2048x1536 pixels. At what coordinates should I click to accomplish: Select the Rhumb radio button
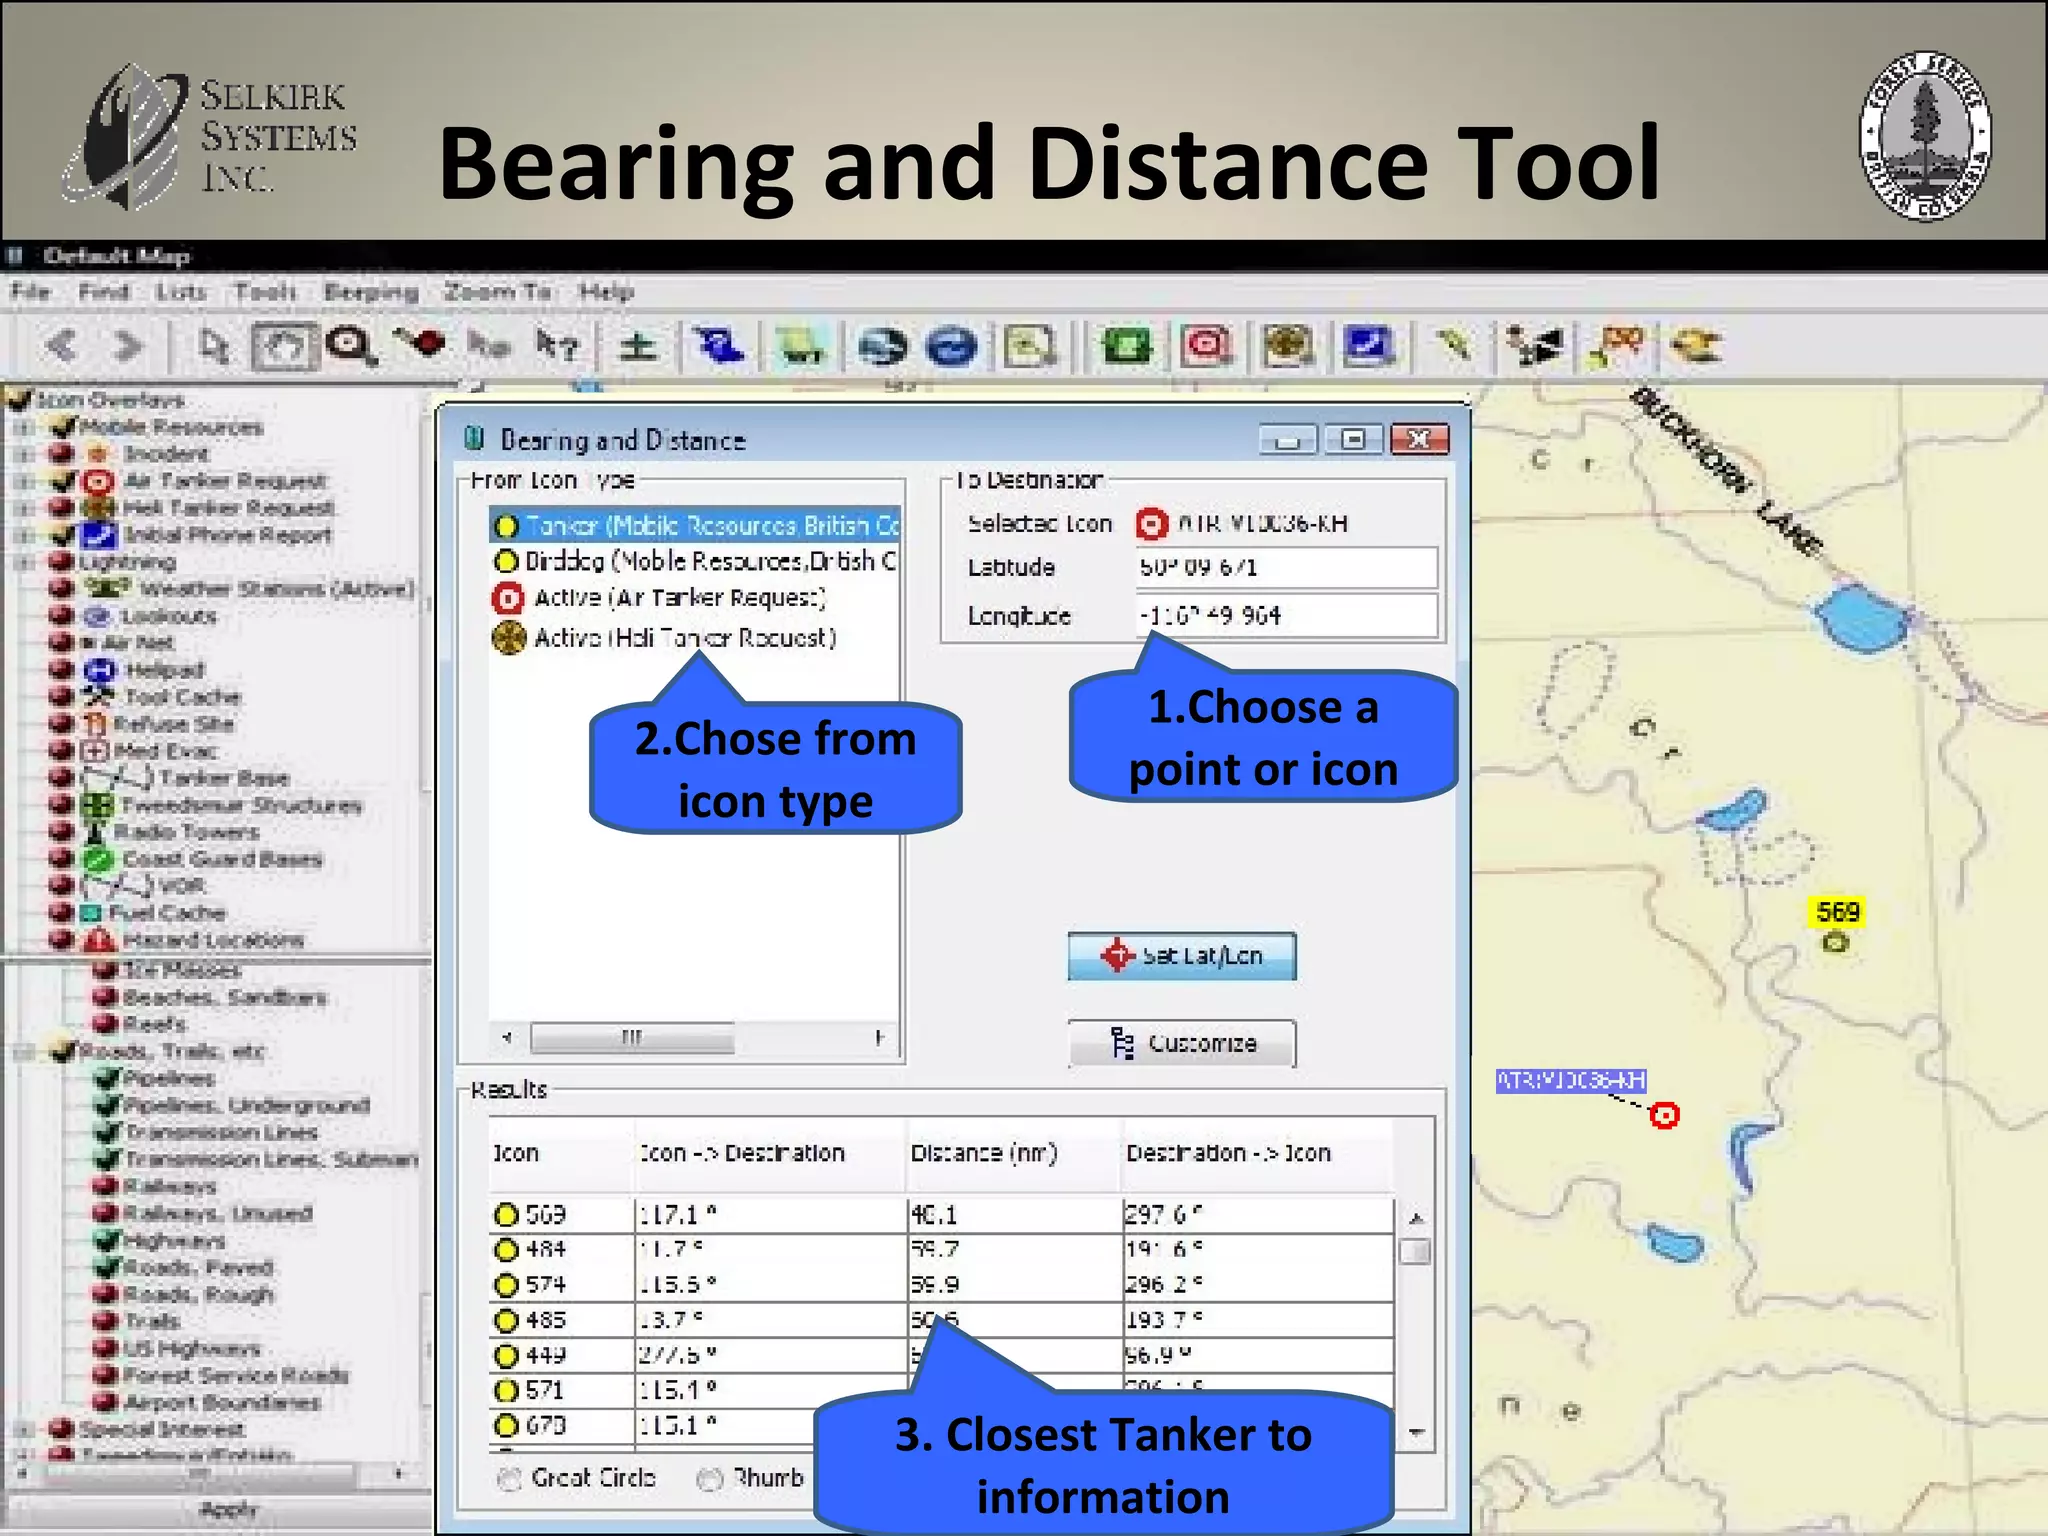[x=710, y=1479]
